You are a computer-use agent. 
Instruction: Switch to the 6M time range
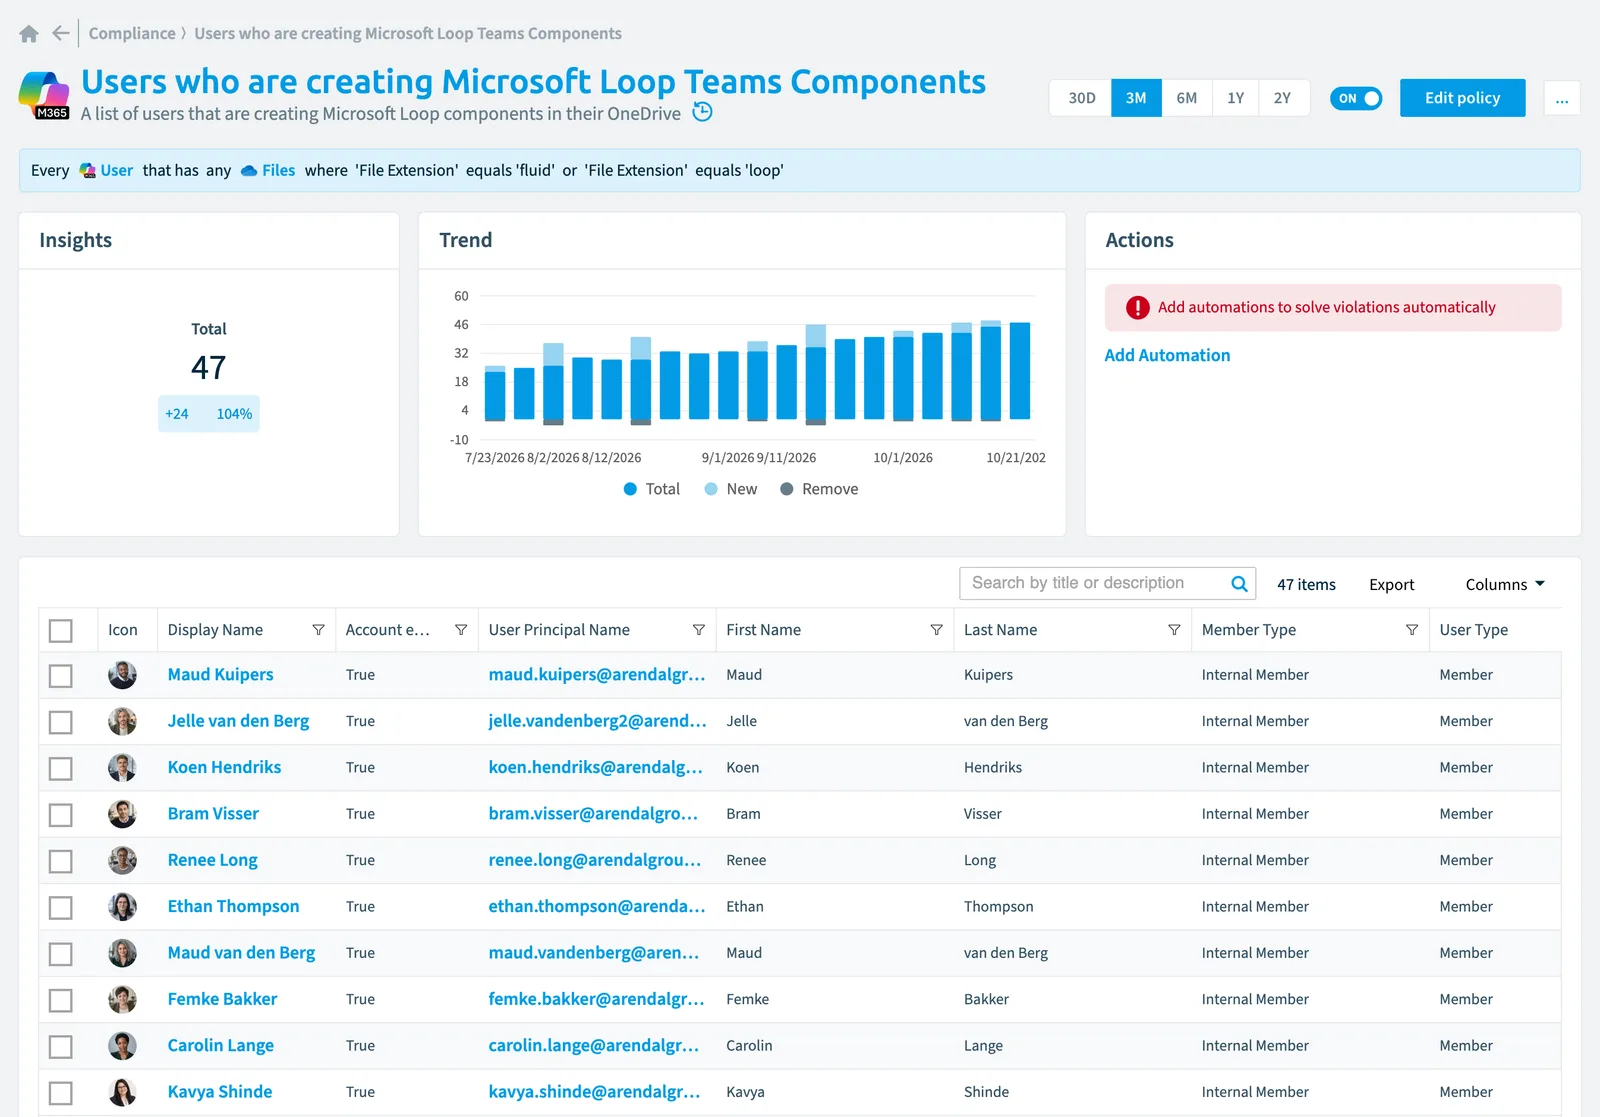(1187, 98)
